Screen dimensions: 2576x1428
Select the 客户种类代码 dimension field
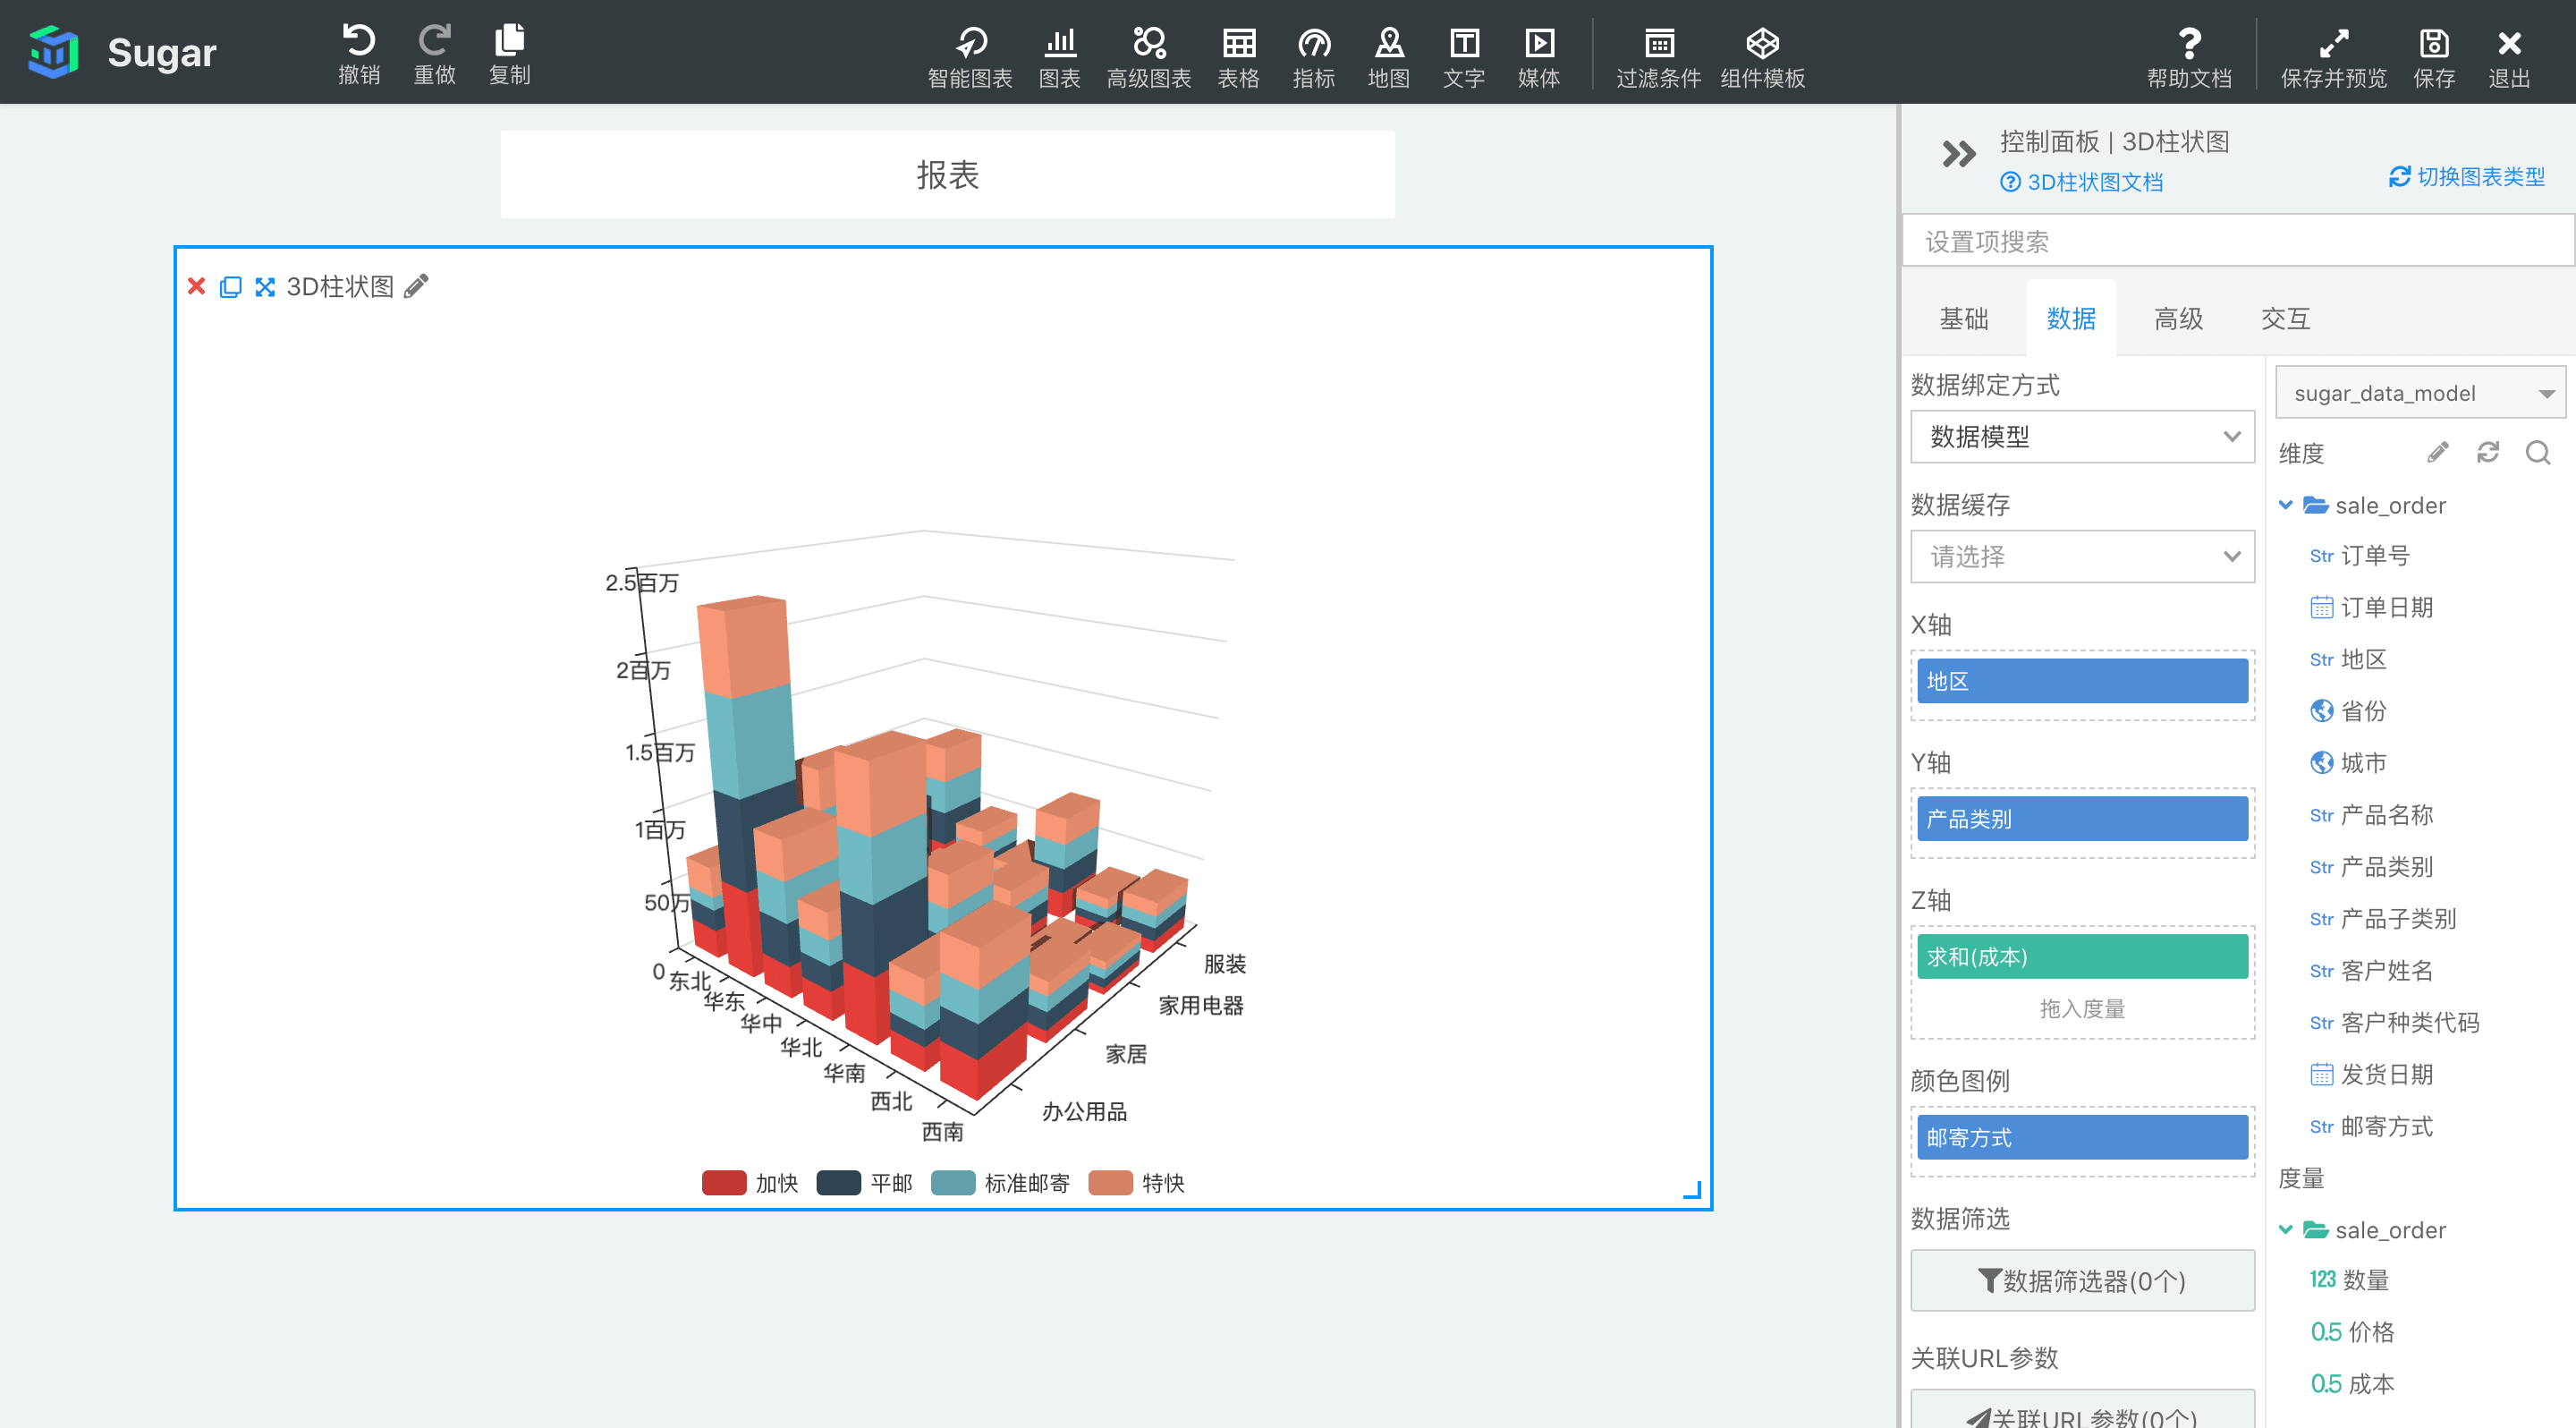coord(2394,1024)
